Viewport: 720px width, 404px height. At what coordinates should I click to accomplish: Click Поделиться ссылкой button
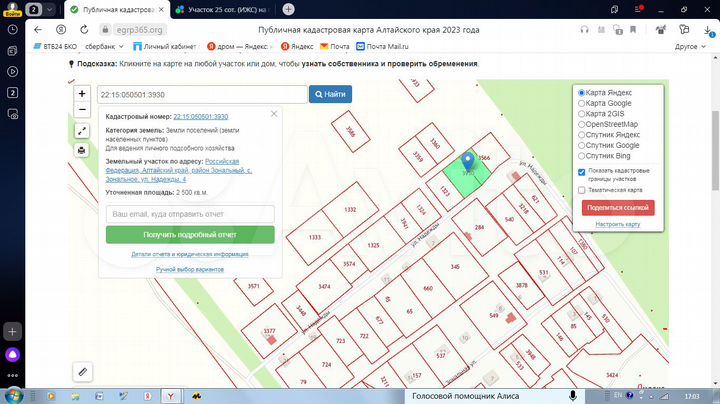click(618, 208)
